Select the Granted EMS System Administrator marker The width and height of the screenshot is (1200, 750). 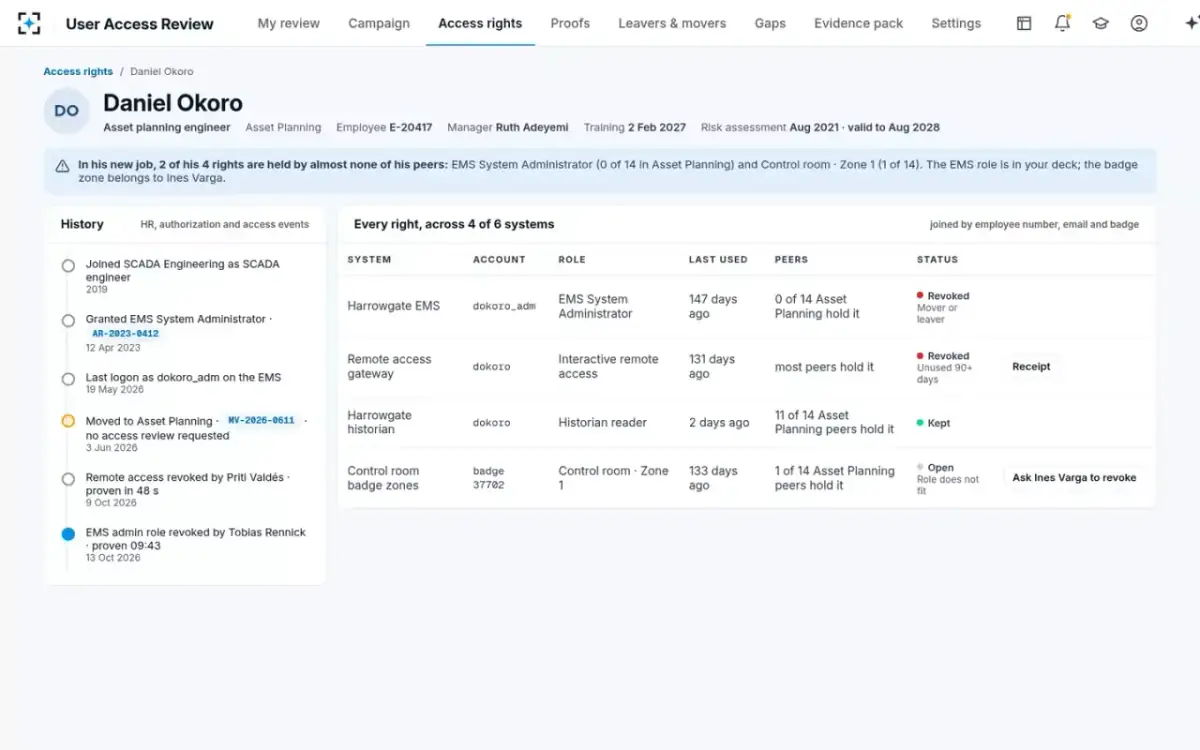point(68,321)
